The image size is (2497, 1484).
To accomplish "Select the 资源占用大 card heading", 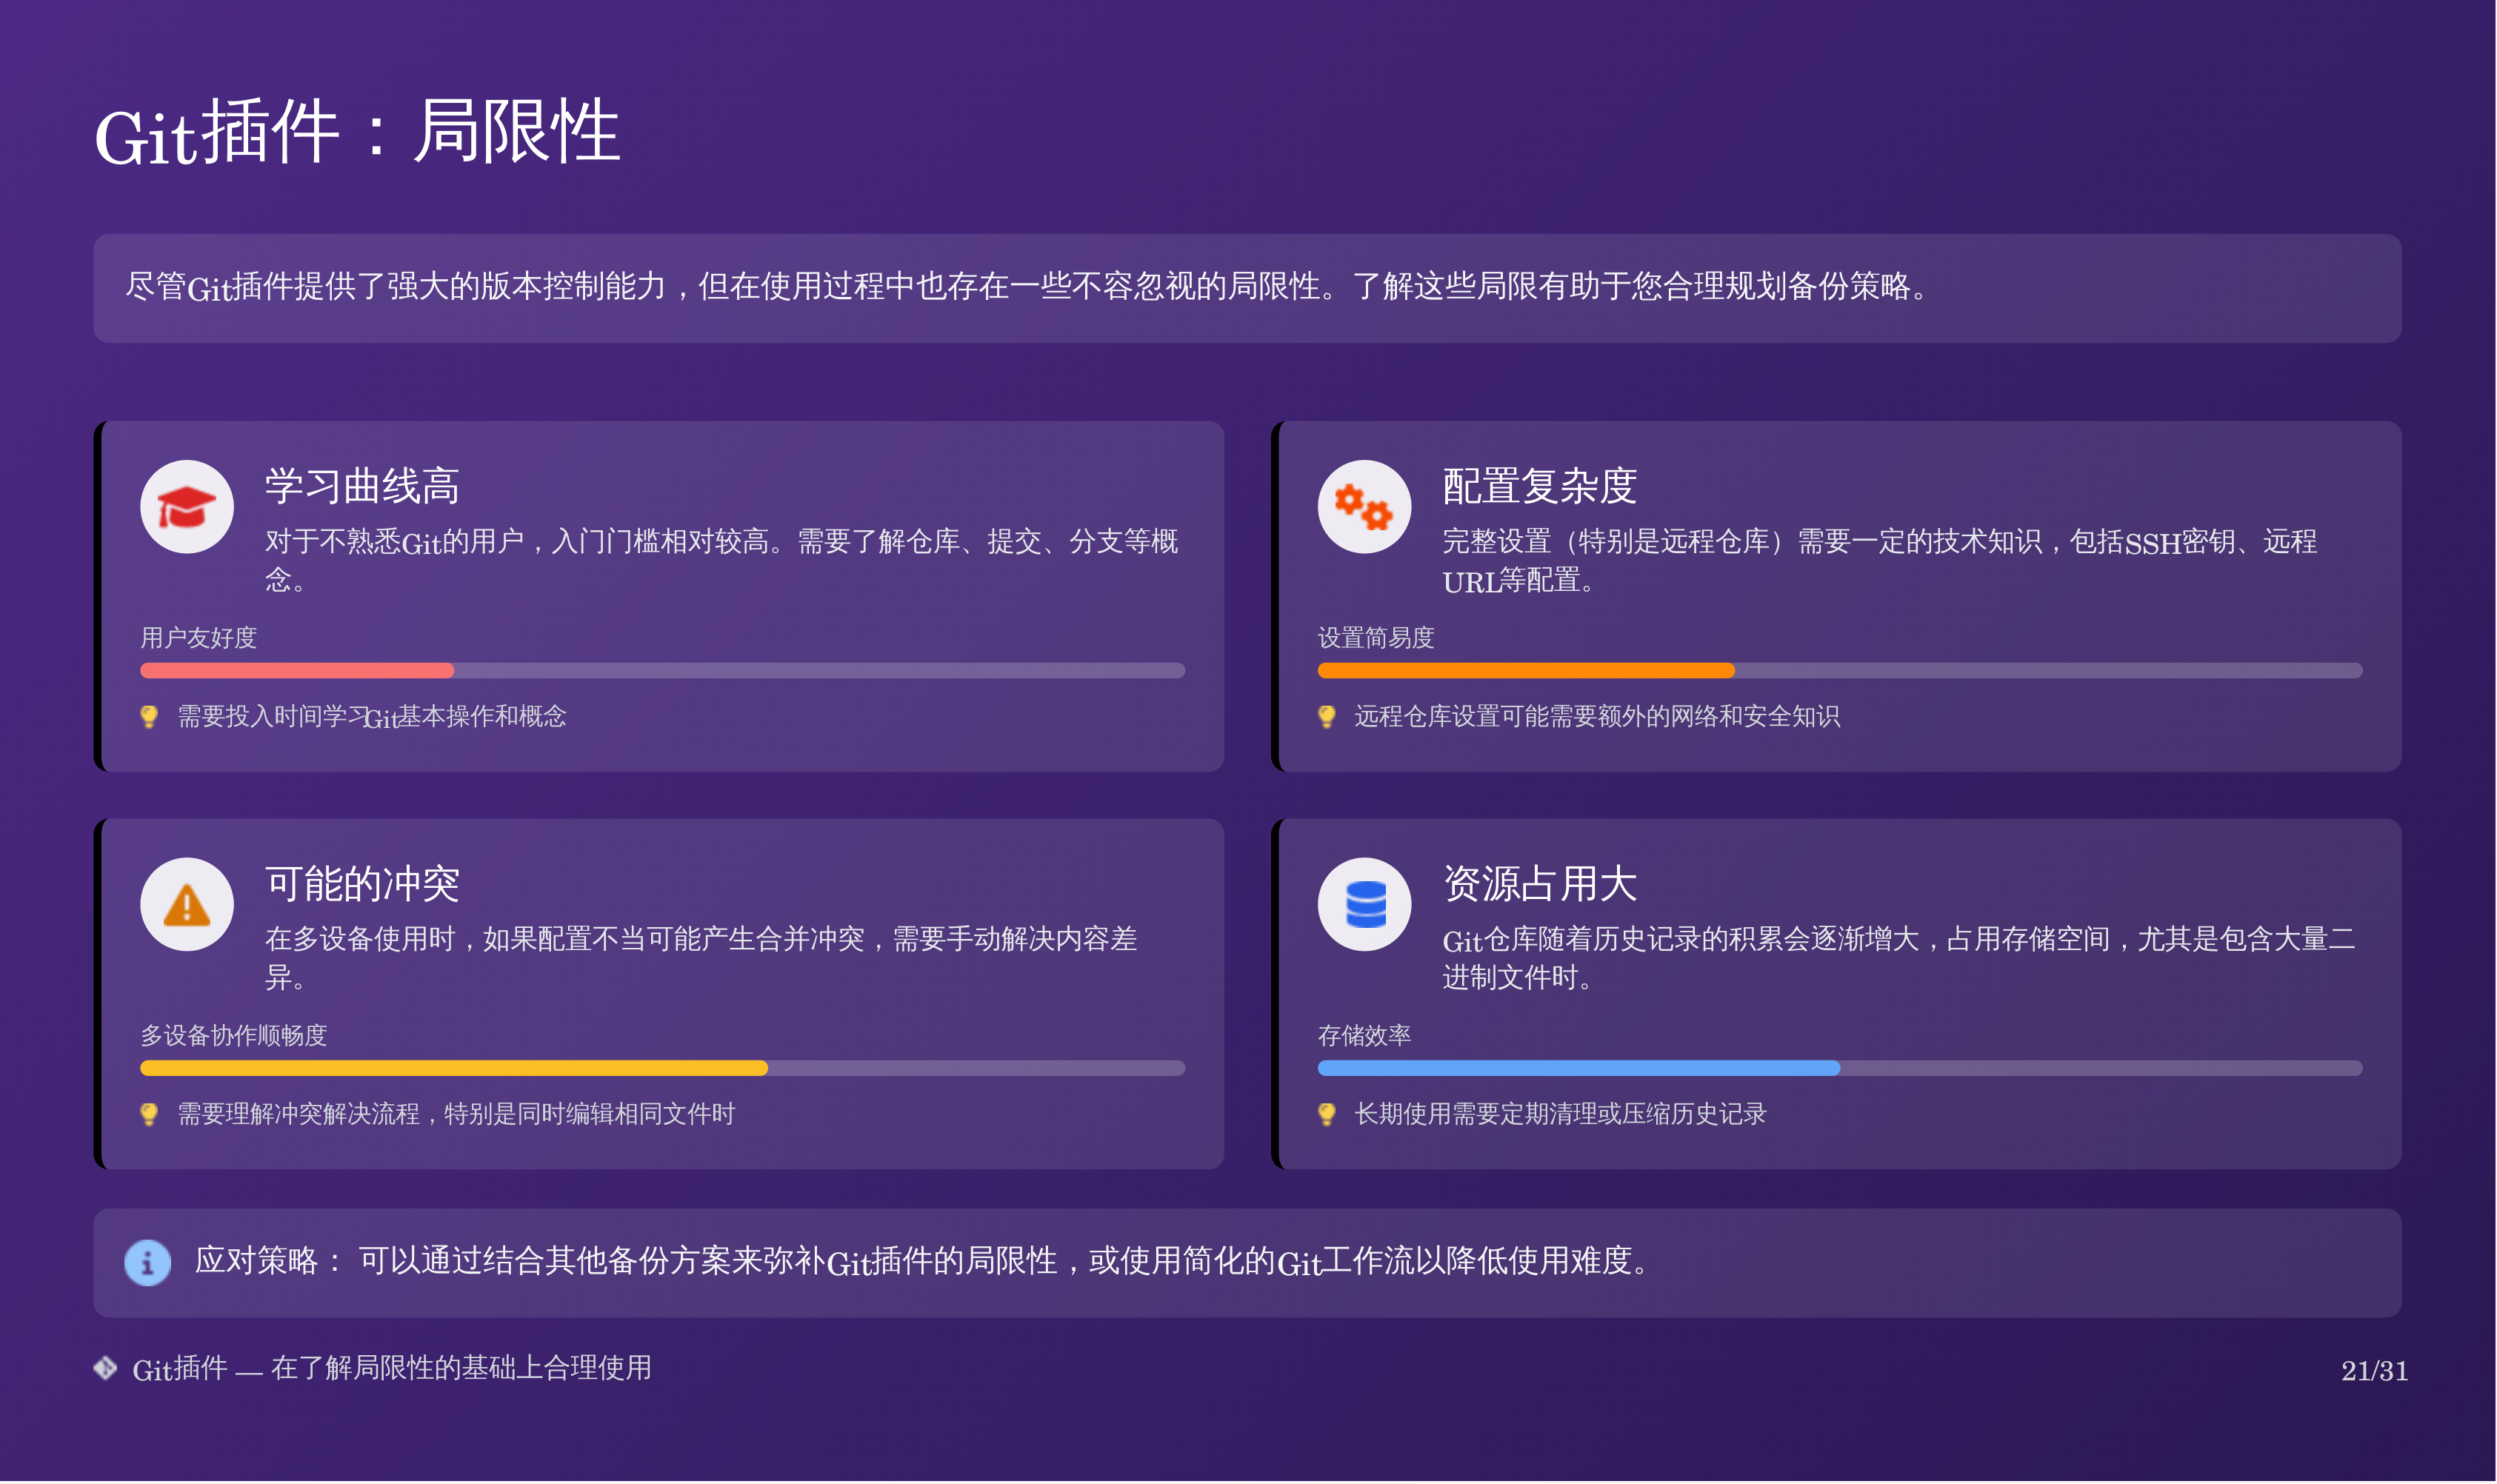I will click(x=1539, y=884).
